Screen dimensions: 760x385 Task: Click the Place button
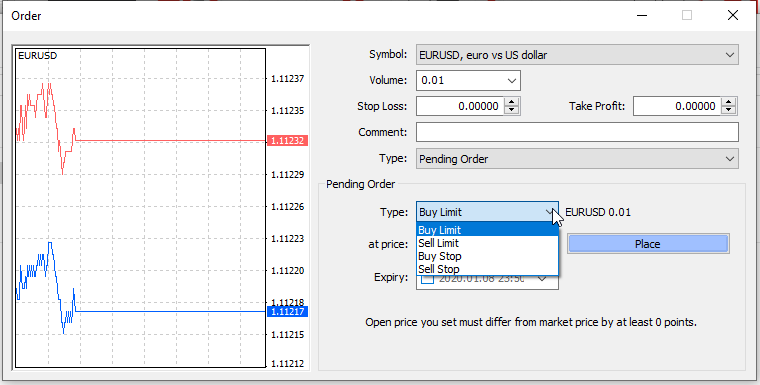(x=648, y=244)
